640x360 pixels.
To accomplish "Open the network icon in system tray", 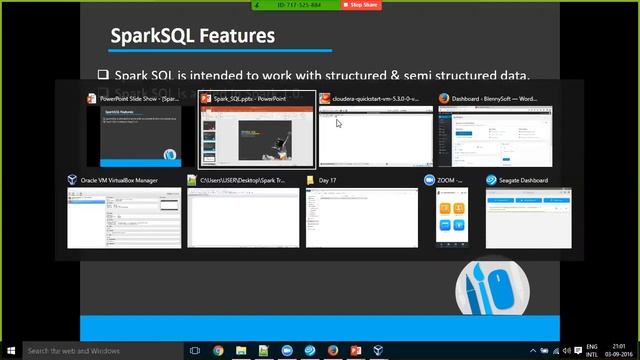I will [556, 351].
